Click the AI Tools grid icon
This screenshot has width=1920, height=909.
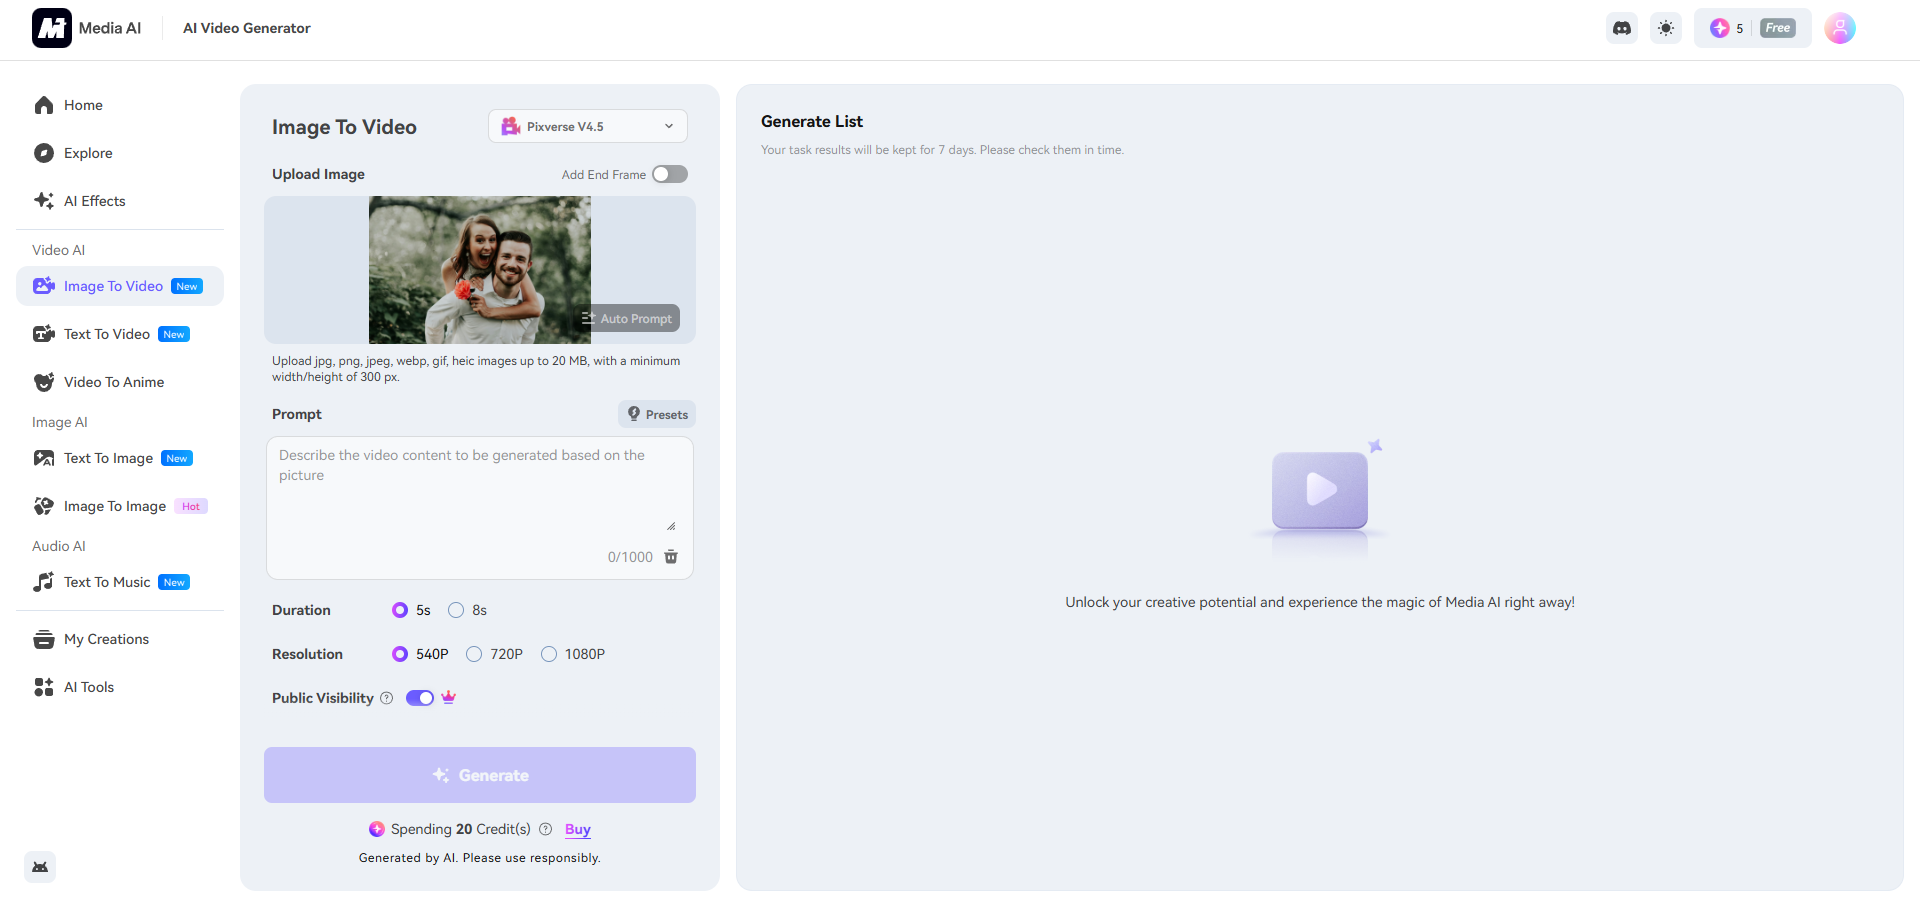pos(44,687)
